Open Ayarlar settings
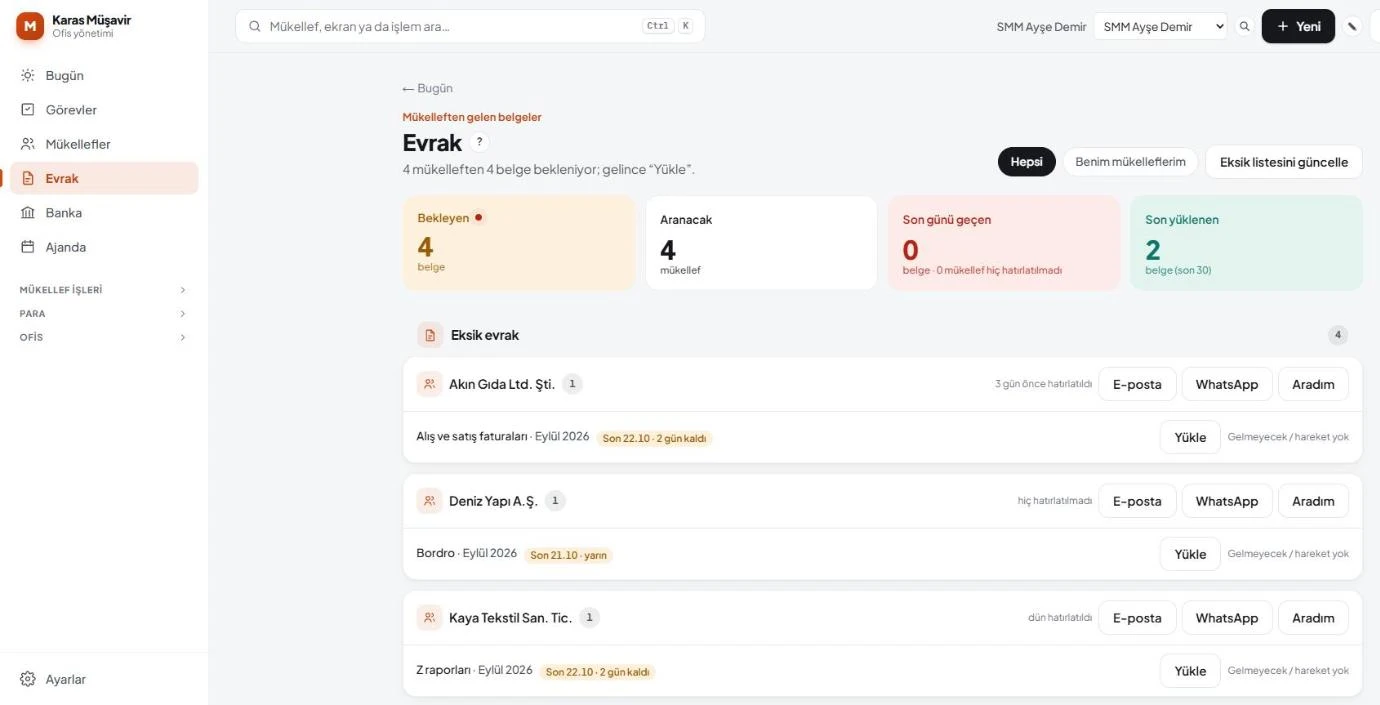Viewport: 1380px width, 705px height. point(104,679)
